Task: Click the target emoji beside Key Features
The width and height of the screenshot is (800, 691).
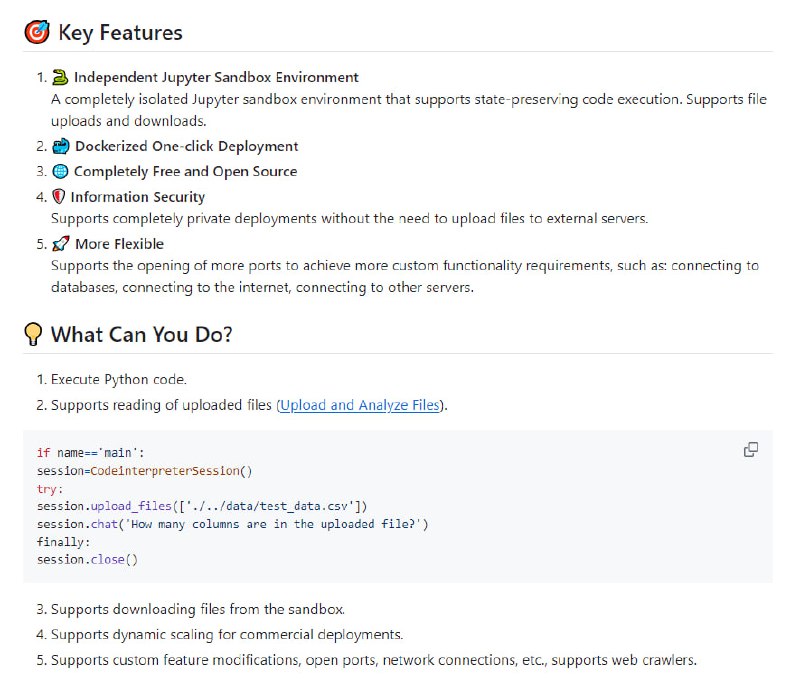Action: coord(37,33)
